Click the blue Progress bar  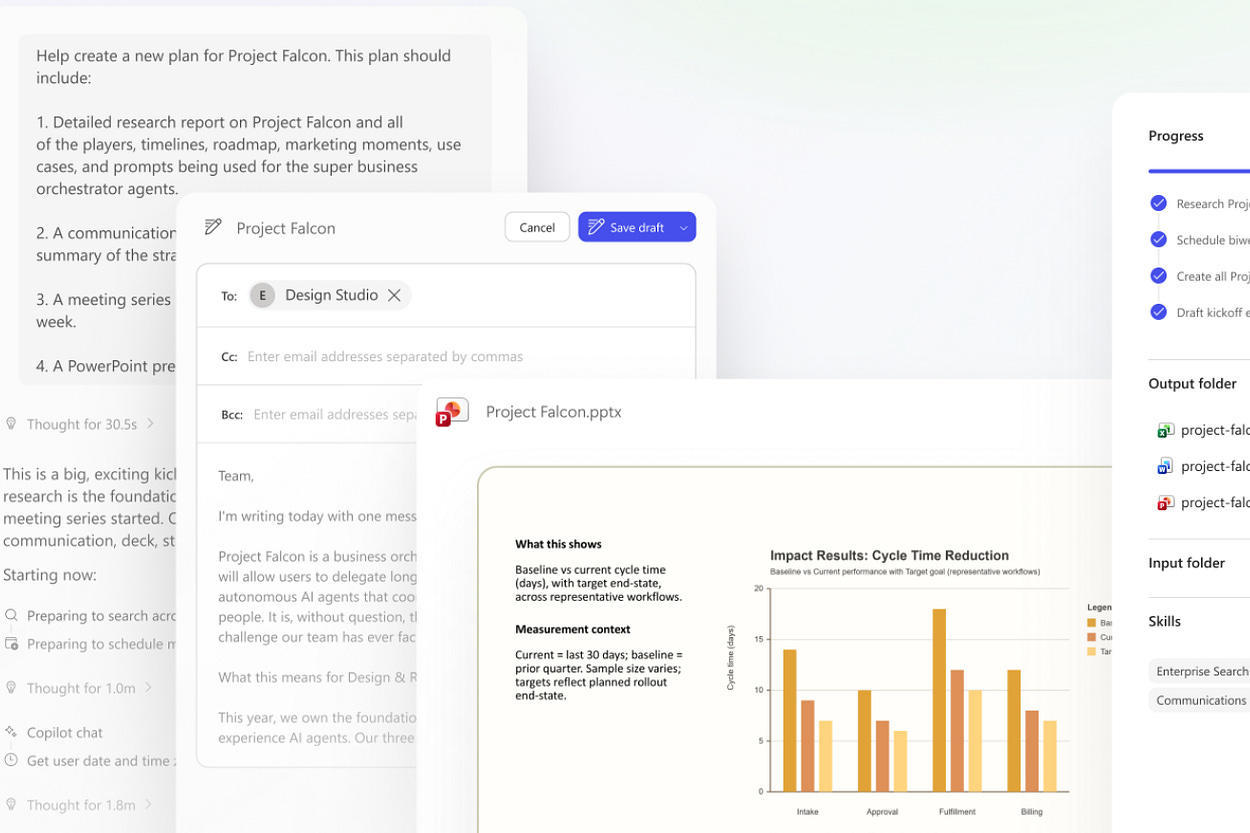[1199, 171]
